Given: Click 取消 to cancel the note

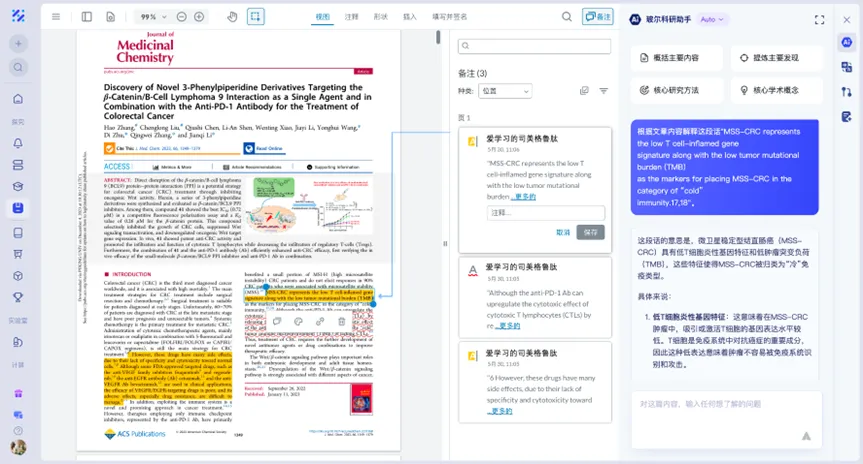Looking at the screenshot, I should point(563,232).
